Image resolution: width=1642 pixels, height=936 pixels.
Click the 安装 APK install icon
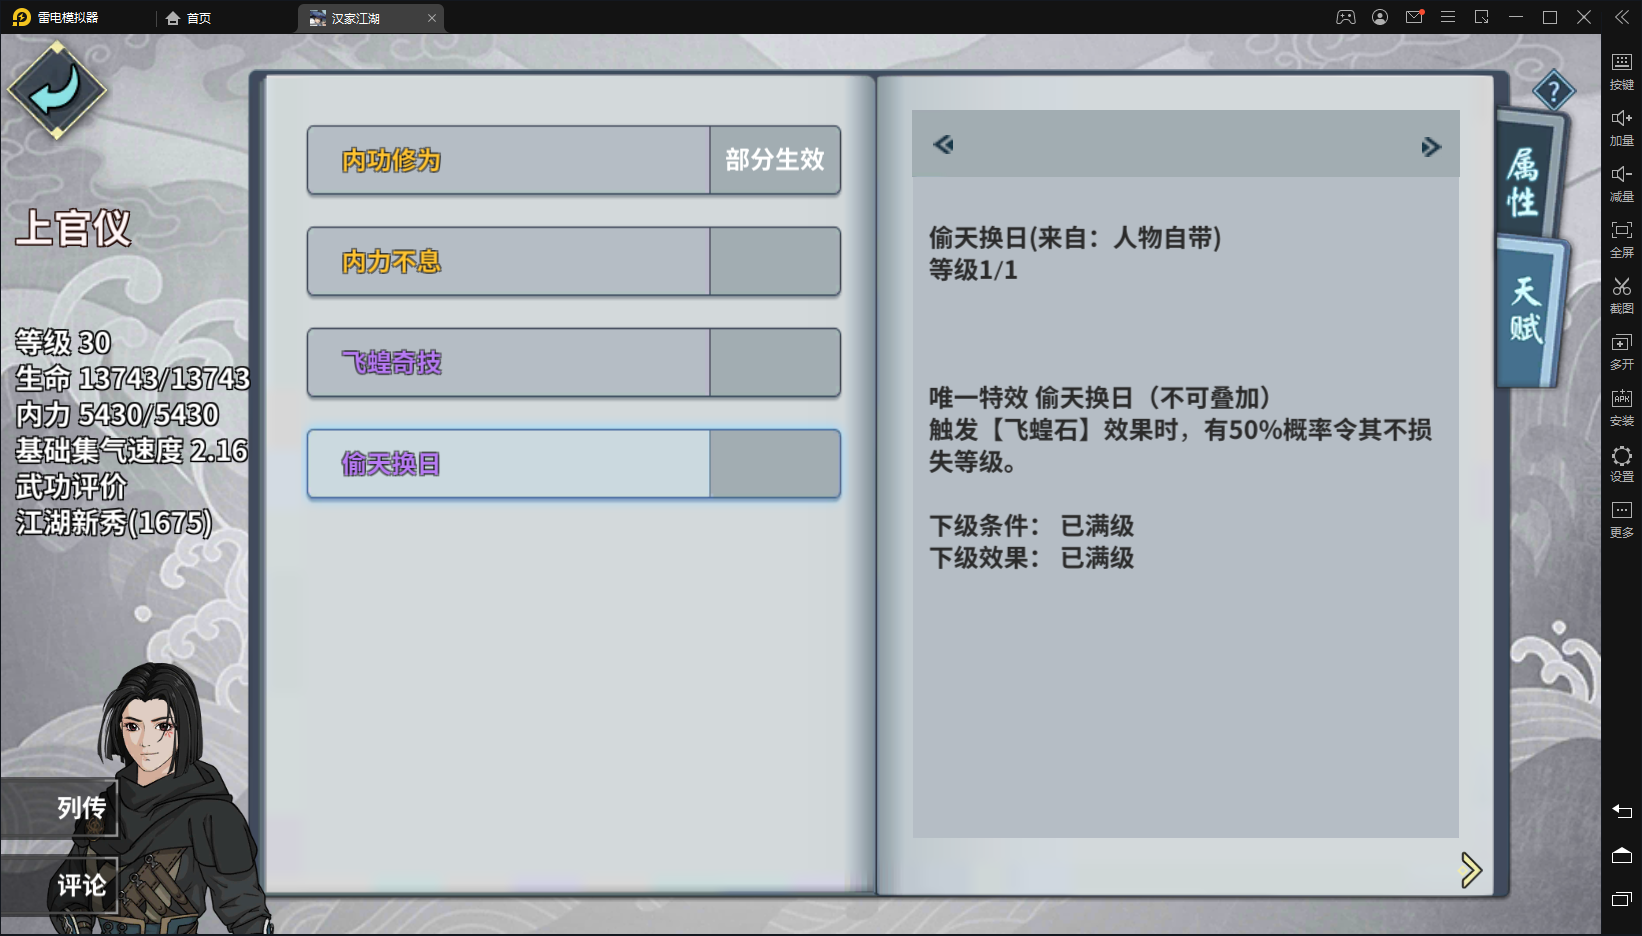click(1621, 406)
